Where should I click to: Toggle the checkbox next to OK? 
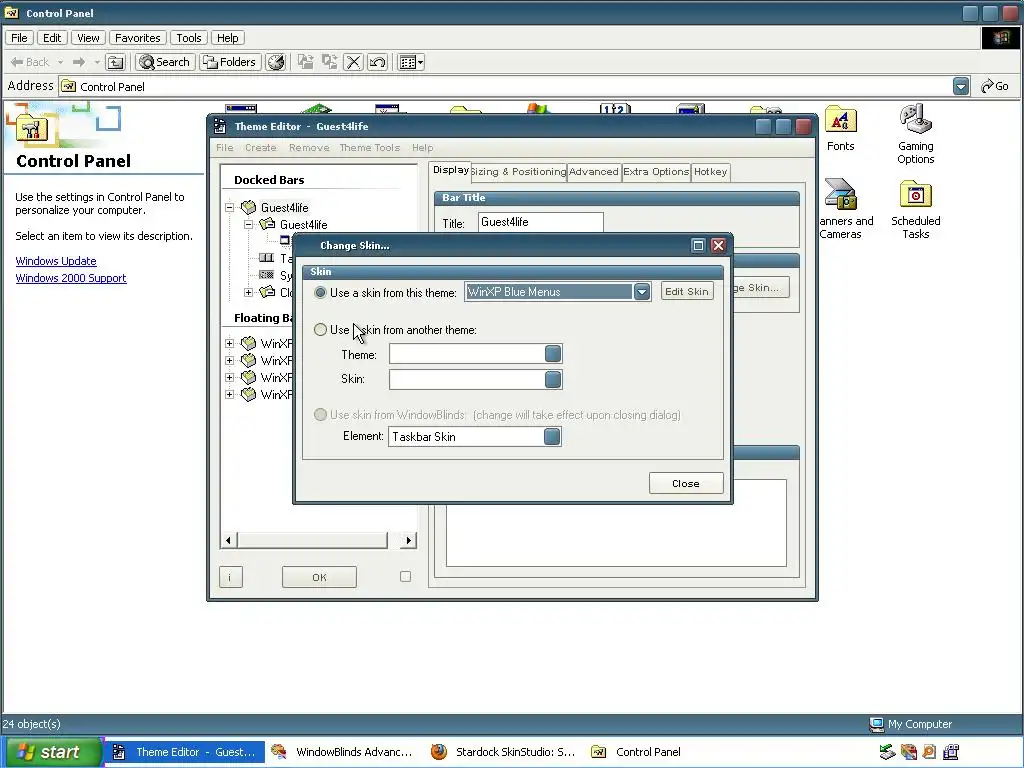[x=406, y=577]
